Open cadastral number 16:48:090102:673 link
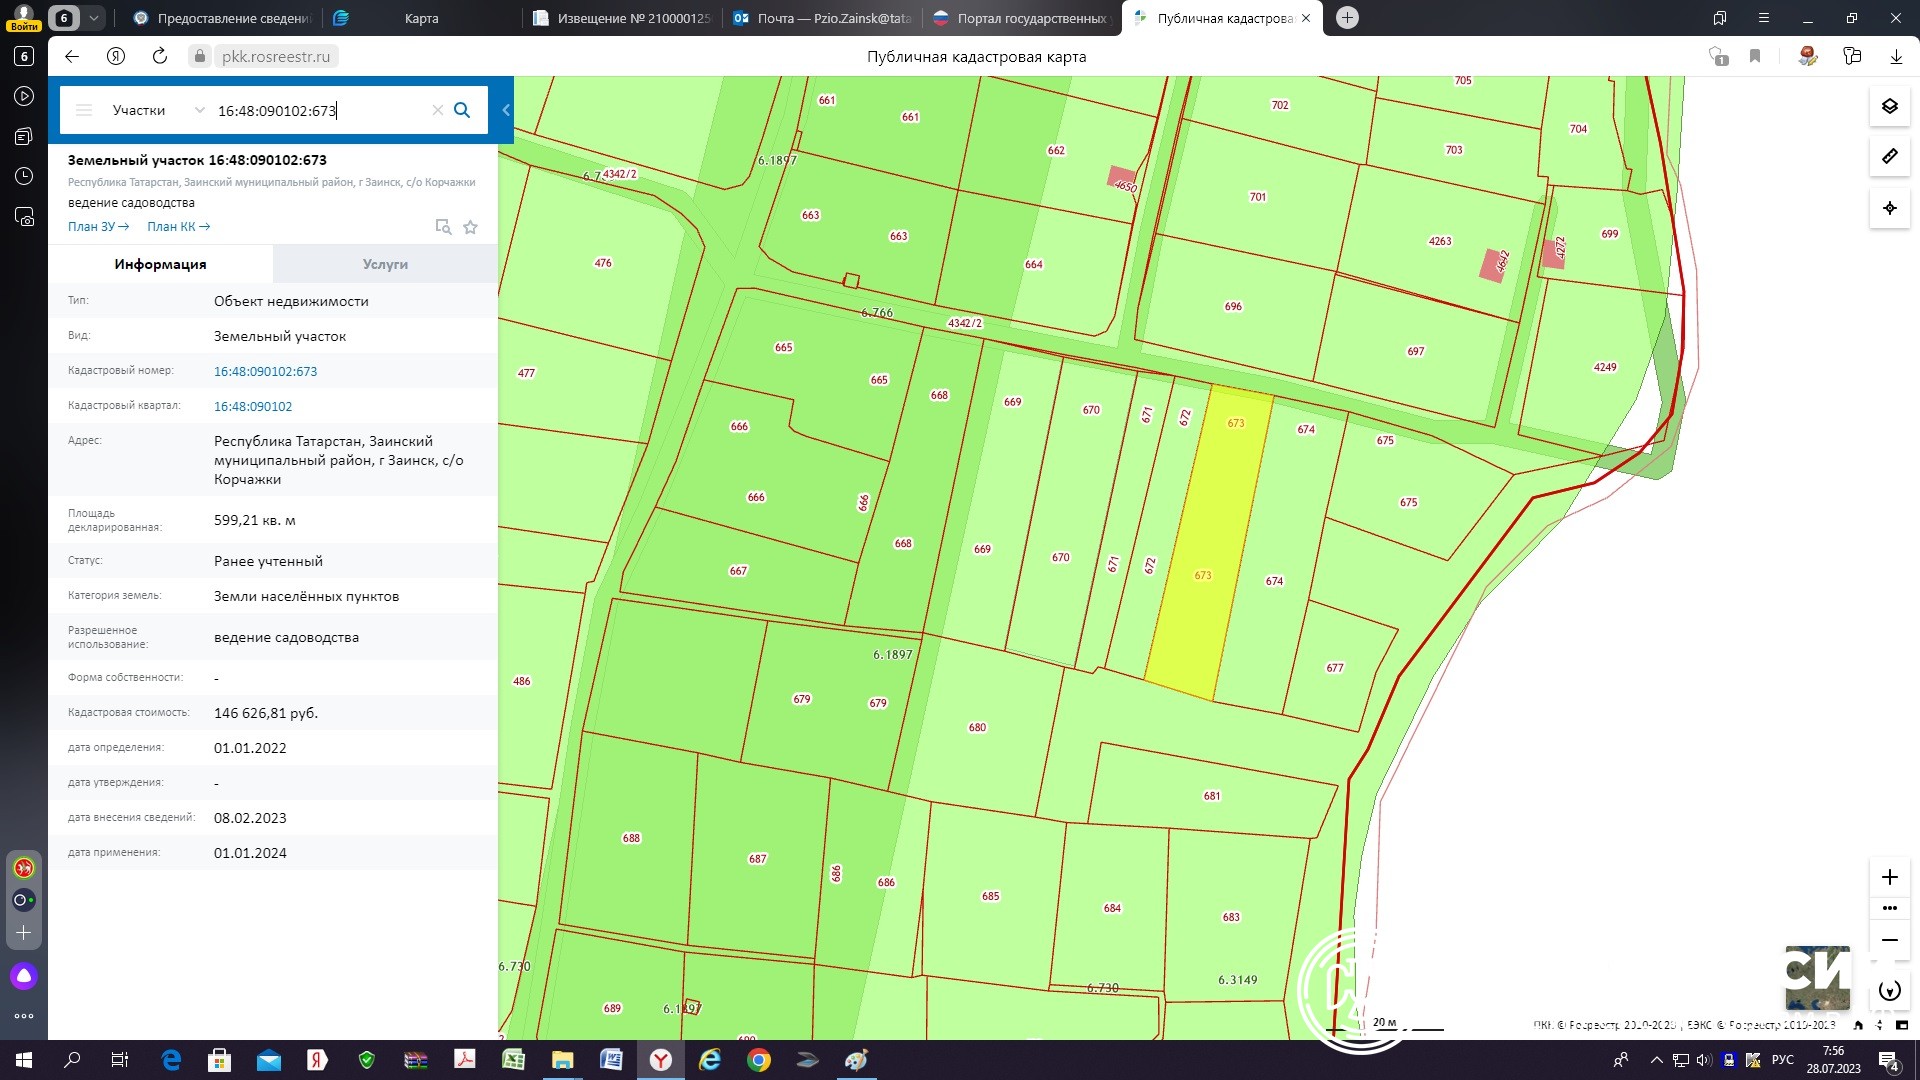Image resolution: width=1920 pixels, height=1080 pixels. point(265,371)
